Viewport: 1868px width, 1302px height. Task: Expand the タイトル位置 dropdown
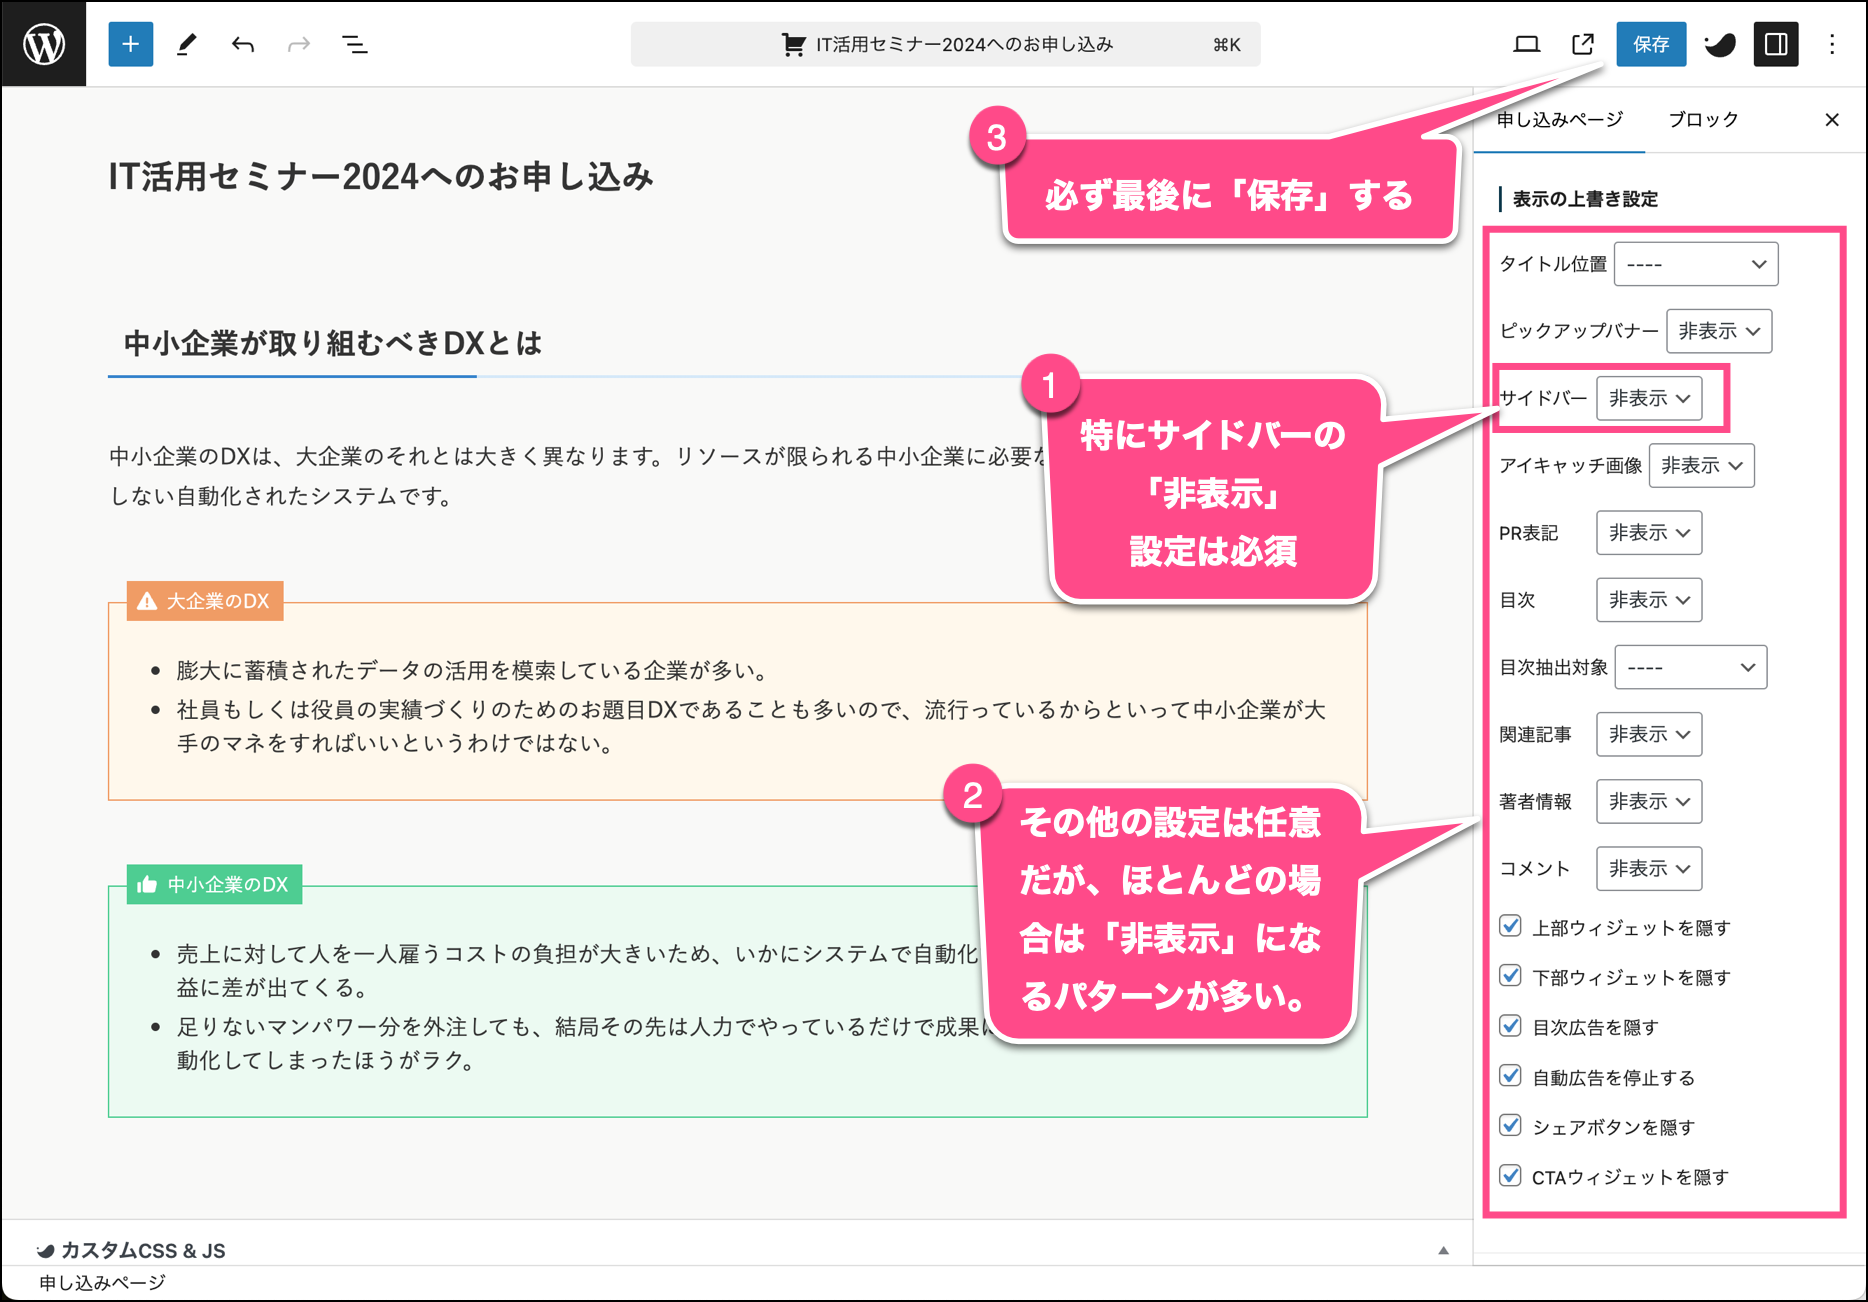pyautogui.click(x=1696, y=264)
